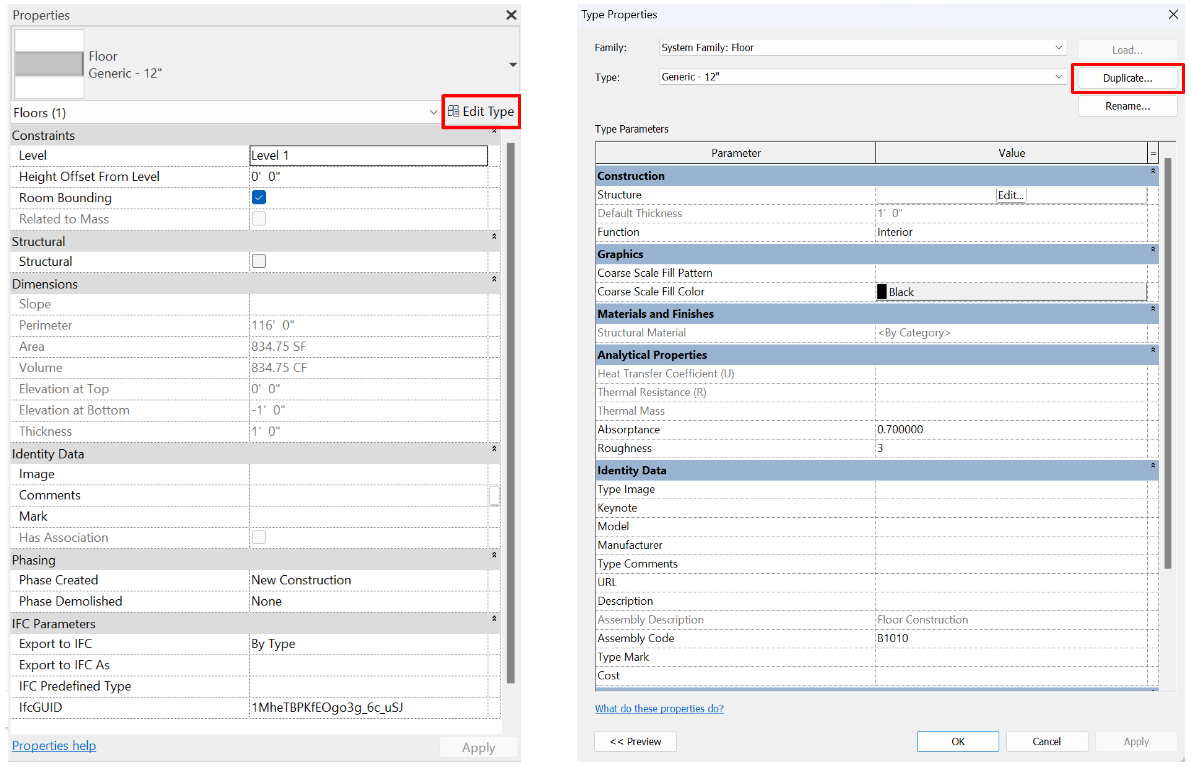Click the Coarse Scale Fill Pattern value cell
Image resolution: width=1191 pixels, height=767 pixels.
[x=1011, y=273]
